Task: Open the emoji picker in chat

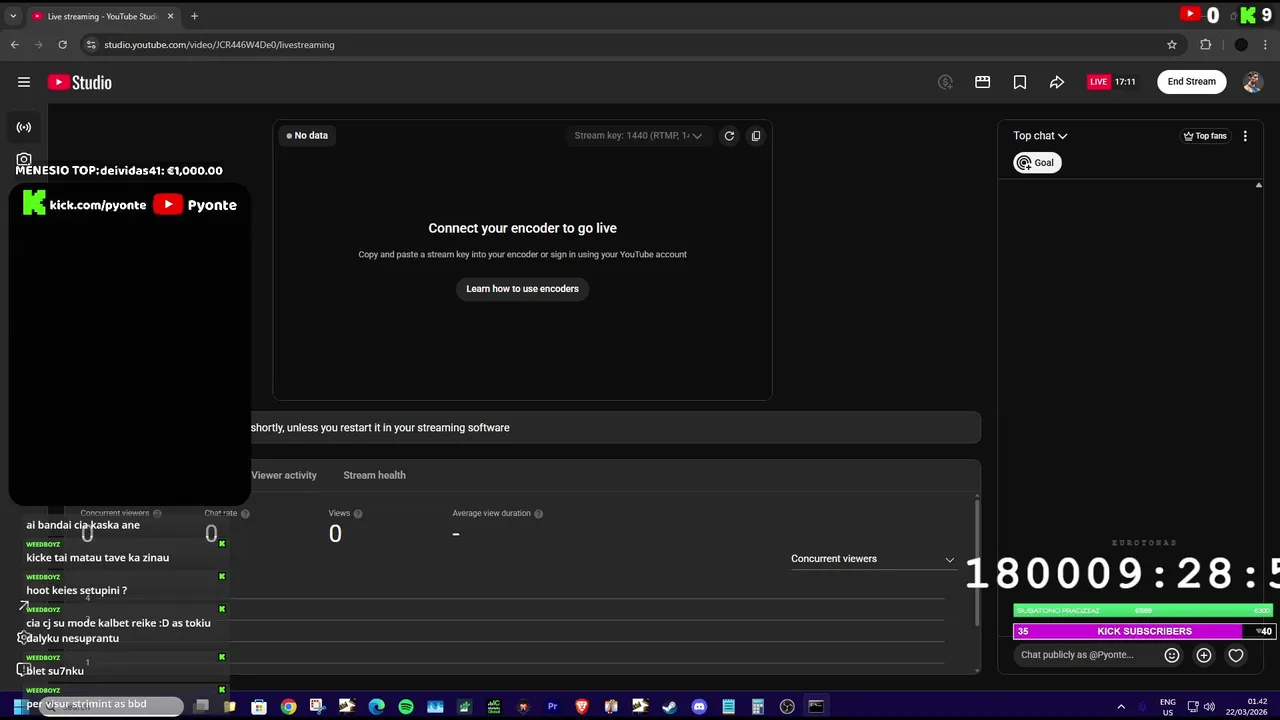Action: pos(1172,655)
